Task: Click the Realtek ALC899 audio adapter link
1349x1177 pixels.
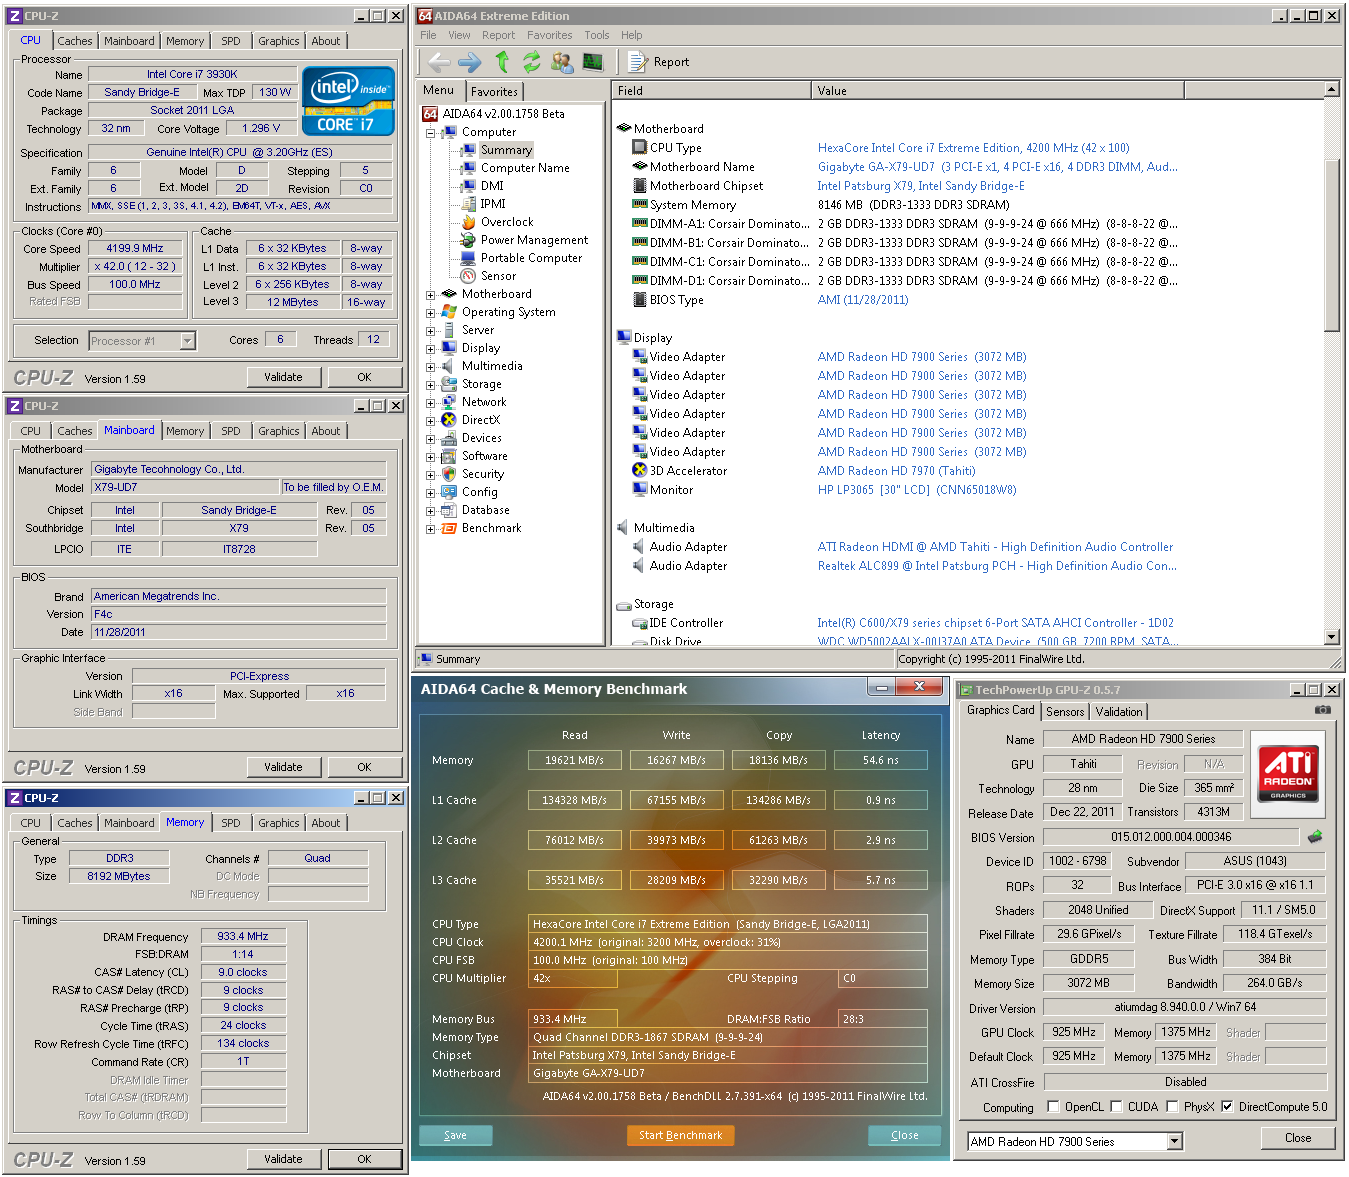Action: click(996, 566)
